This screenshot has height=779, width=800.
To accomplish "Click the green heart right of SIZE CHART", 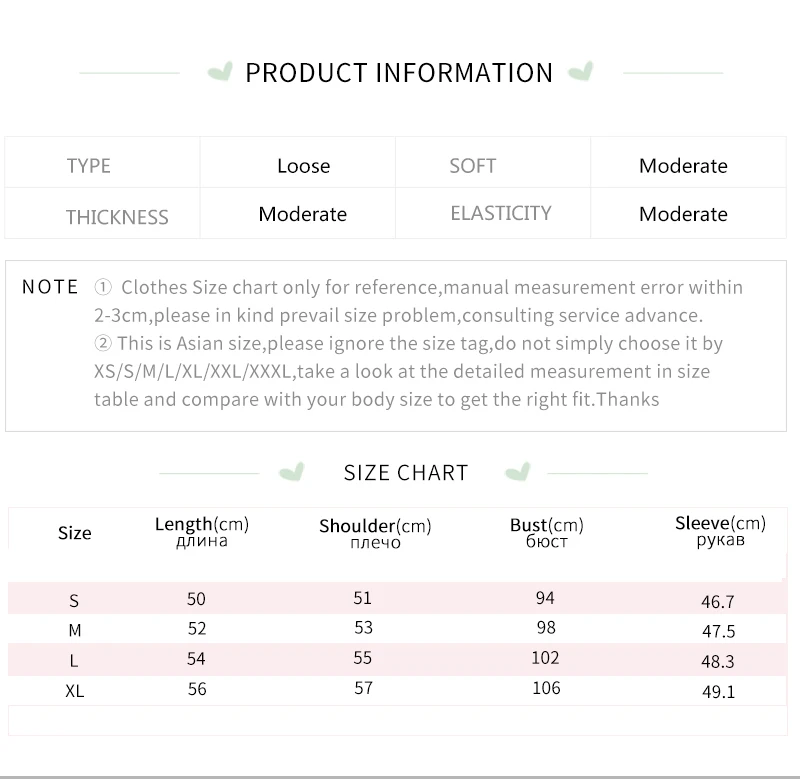I will pyautogui.click(x=518, y=472).
